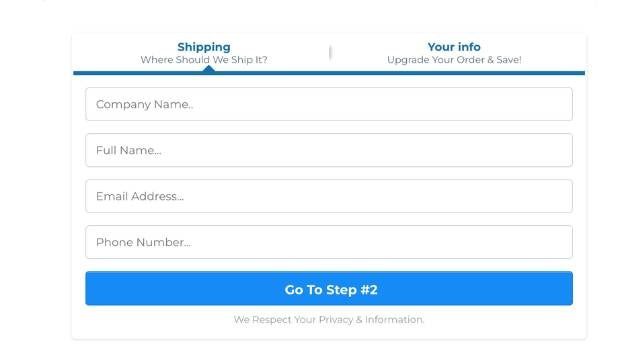This screenshot has height=360, width=640.
Task: Click the 'Email Address...' placeholder text
Action: tap(140, 196)
